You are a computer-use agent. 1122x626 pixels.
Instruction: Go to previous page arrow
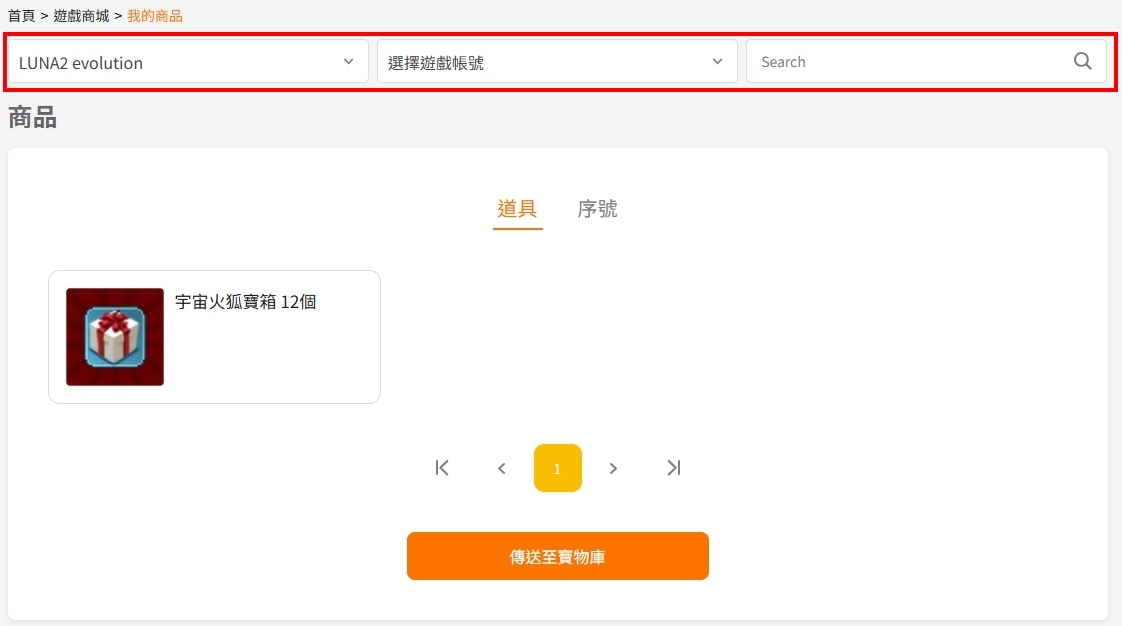[502, 469]
